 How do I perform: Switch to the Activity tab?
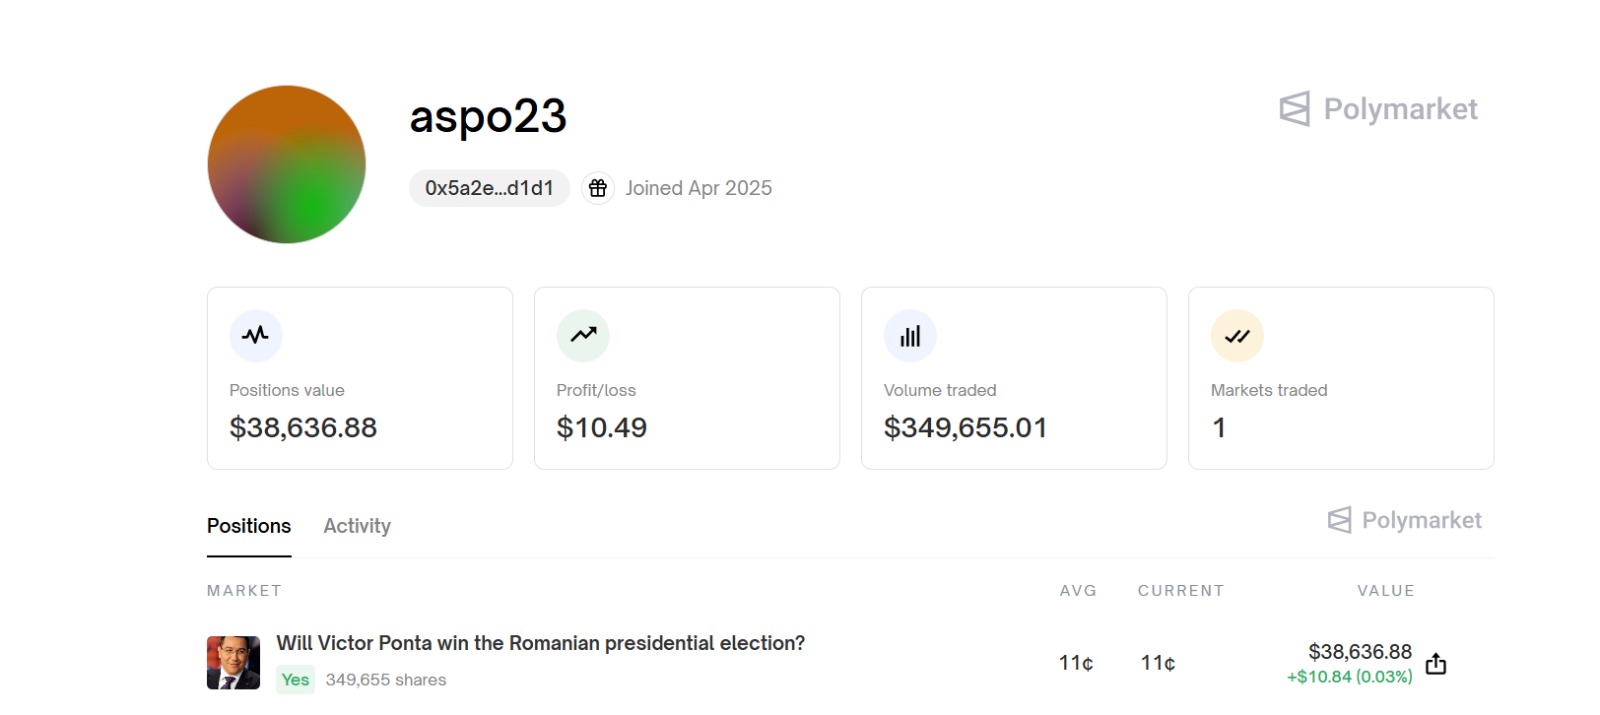tap(357, 526)
